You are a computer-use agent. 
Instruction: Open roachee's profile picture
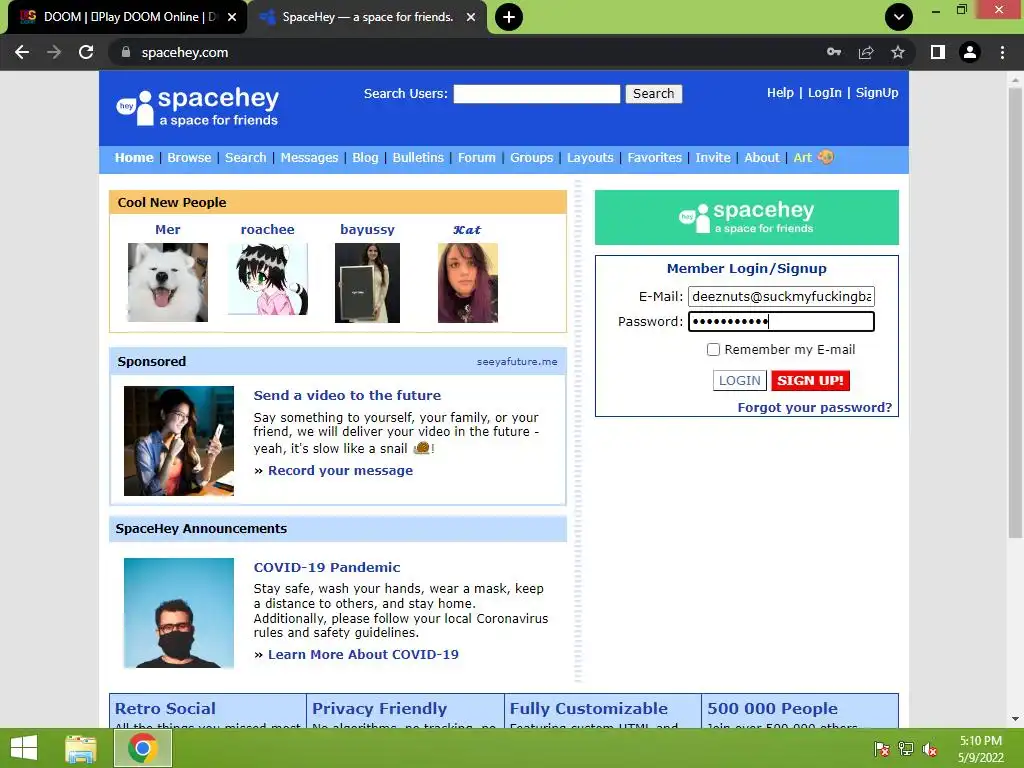(268, 279)
